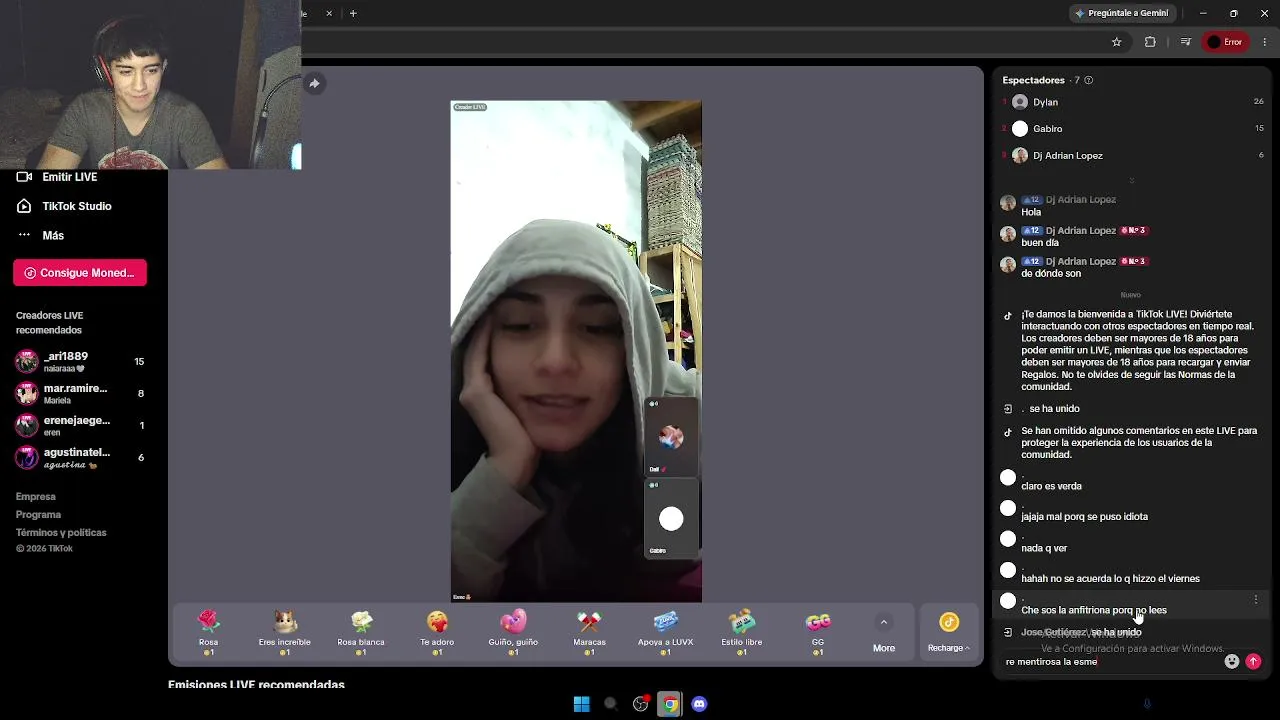Open Discord from the taskbar

click(699, 704)
